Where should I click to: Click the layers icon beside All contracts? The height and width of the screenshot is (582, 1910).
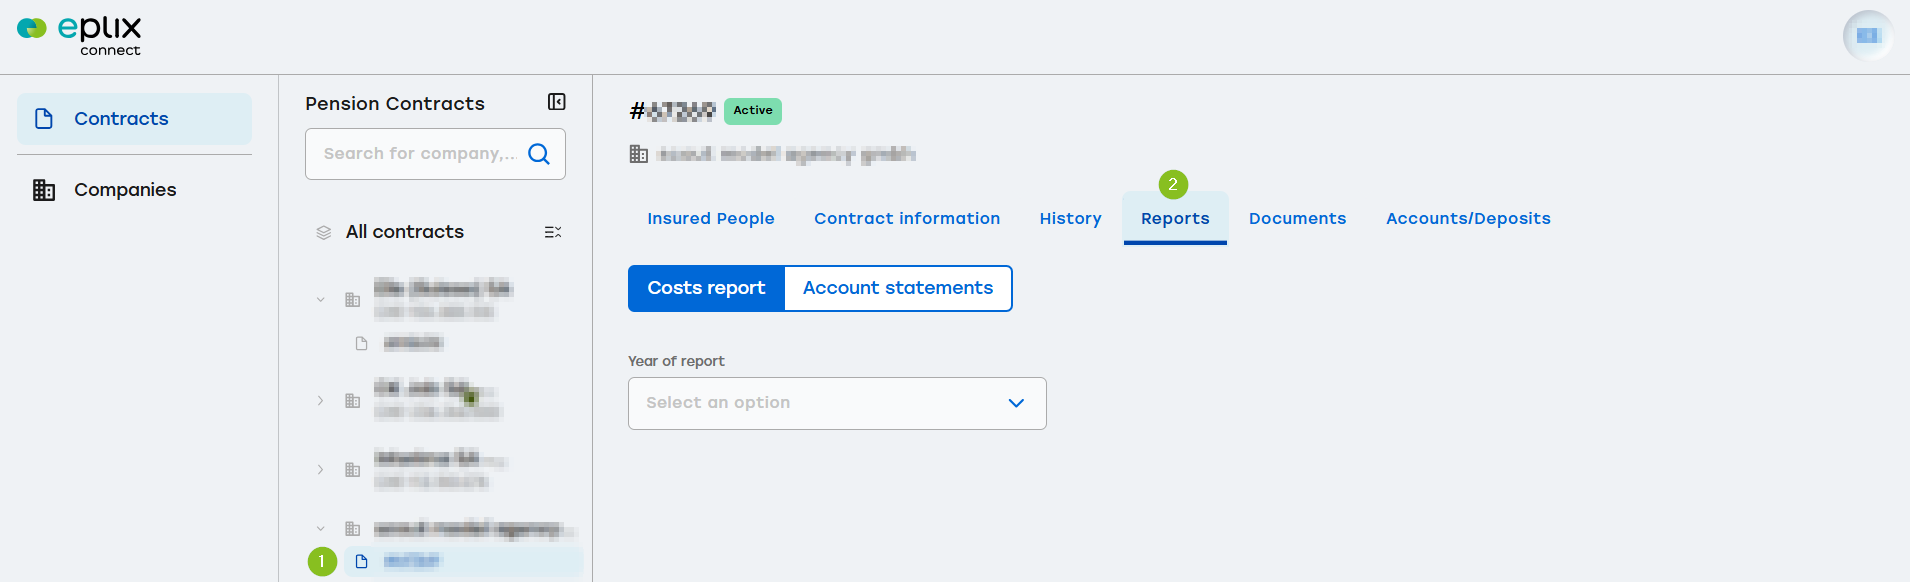tap(324, 232)
